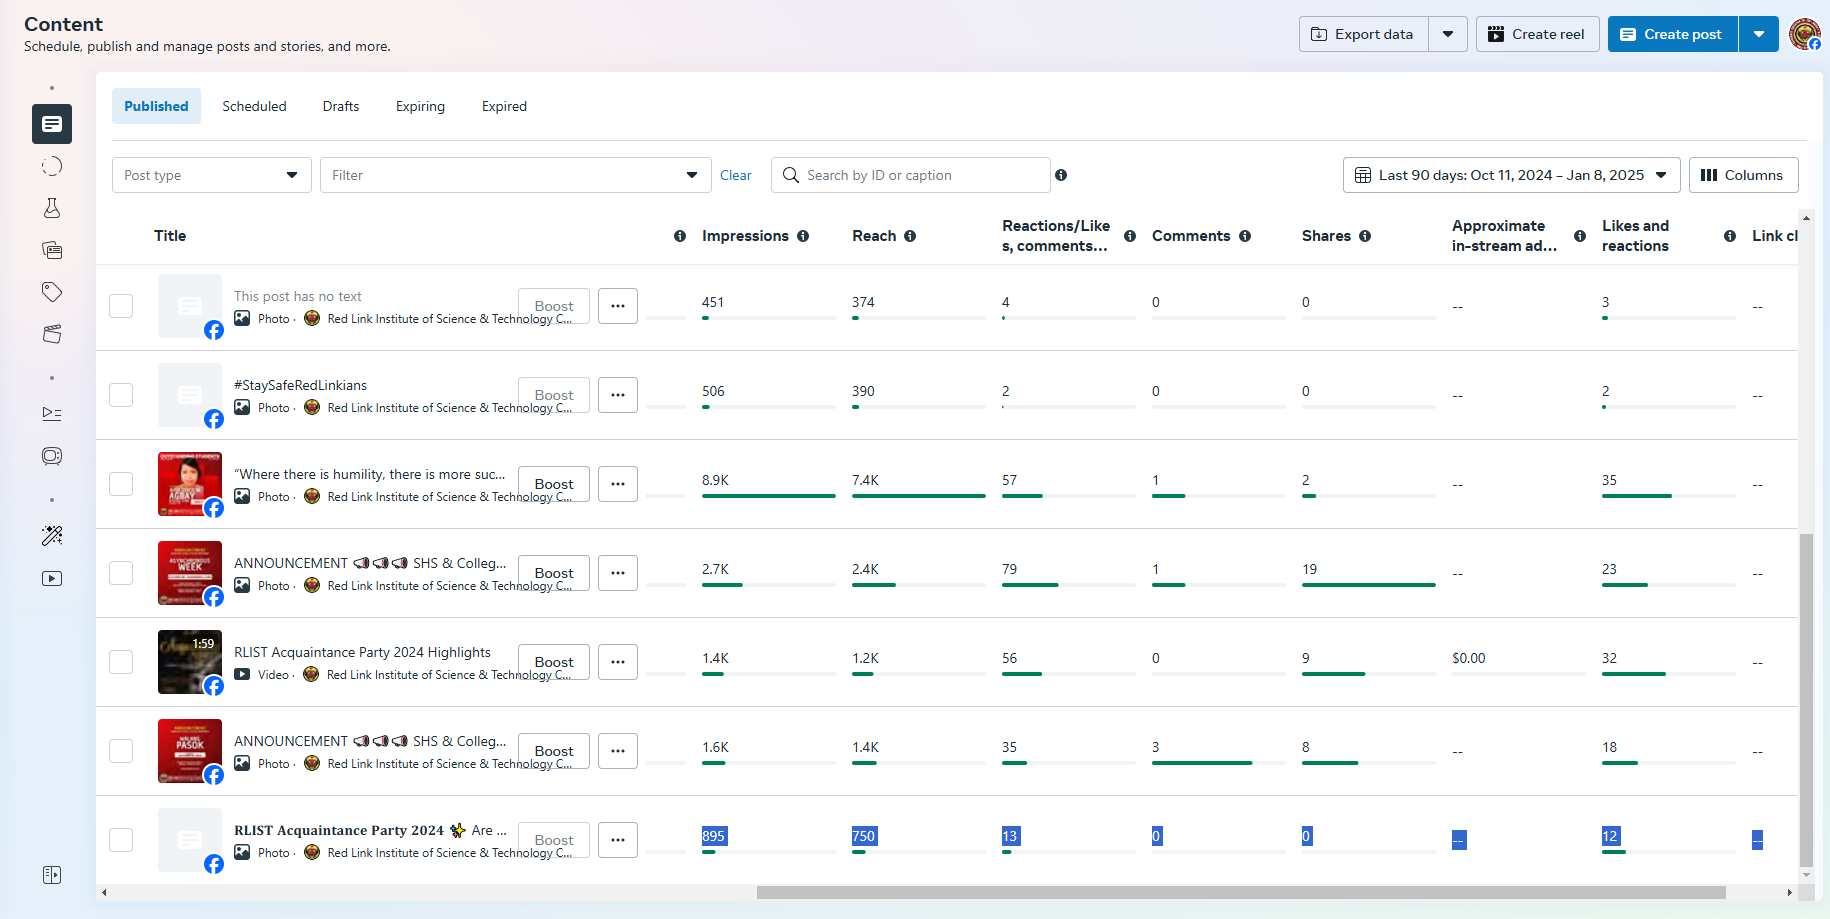Open the arrow dropdown next to Create post
This screenshot has height=919, width=1830.
coord(1758,34)
